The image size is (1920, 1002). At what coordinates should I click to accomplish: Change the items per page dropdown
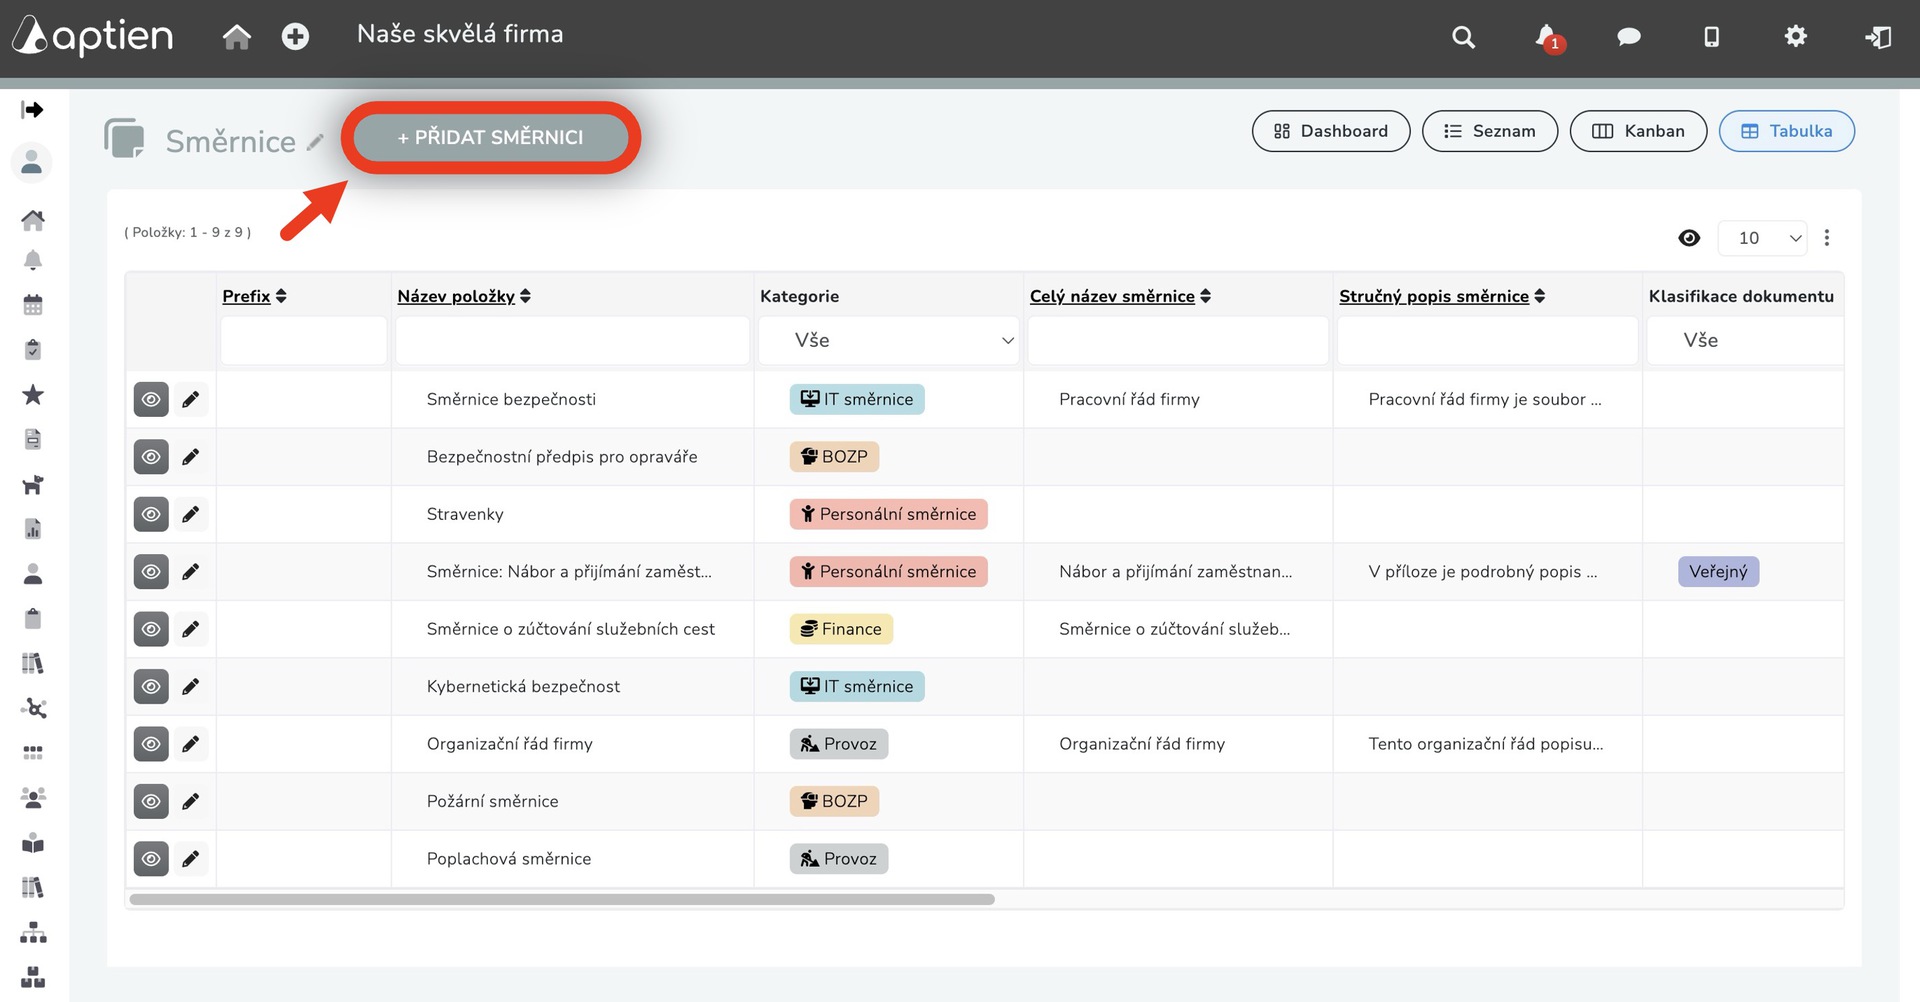pyautogui.click(x=1761, y=238)
